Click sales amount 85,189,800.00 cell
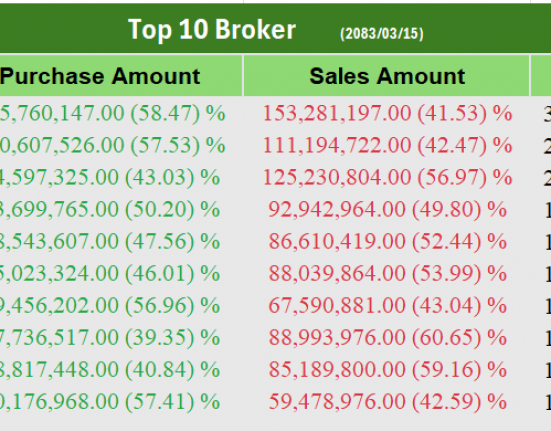 (x=387, y=370)
